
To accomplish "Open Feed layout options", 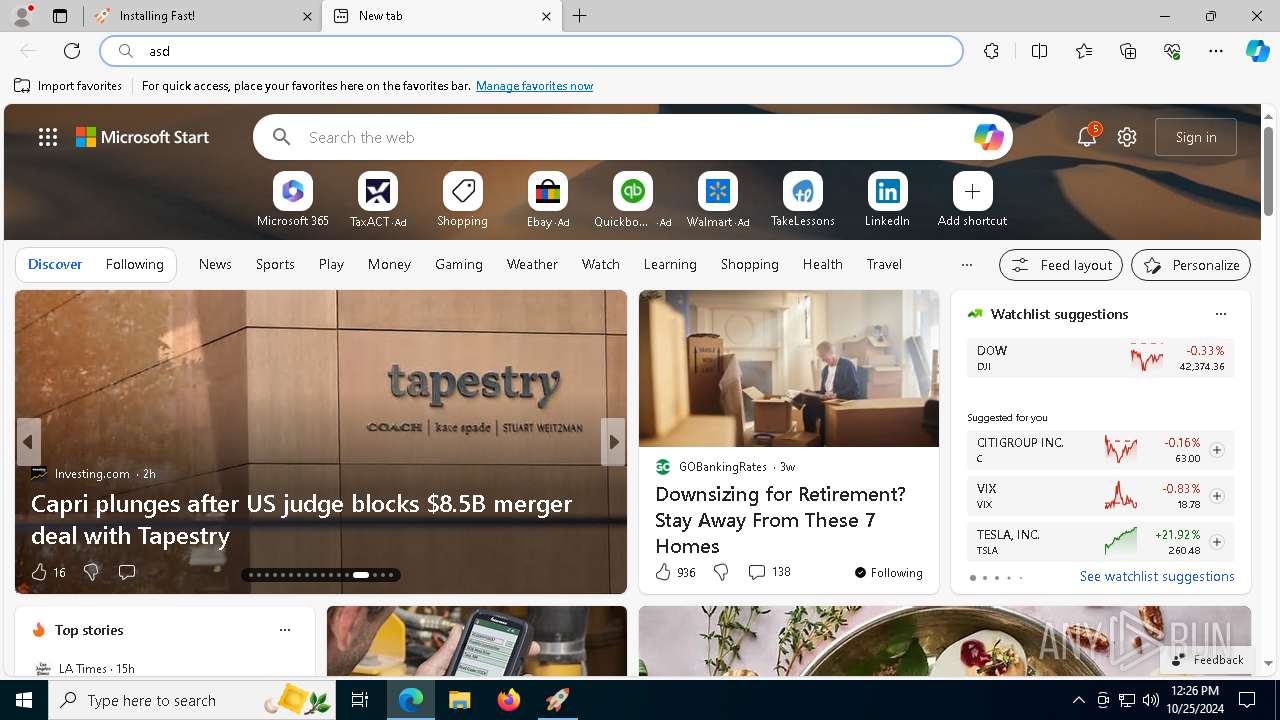I will pyautogui.click(x=1061, y=265).
